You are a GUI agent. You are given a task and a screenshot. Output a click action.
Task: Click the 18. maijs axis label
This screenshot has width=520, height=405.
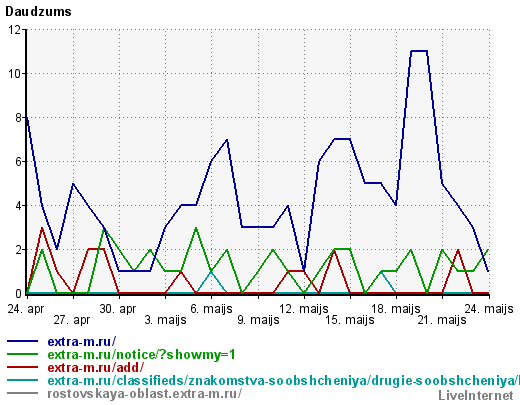click(396, 309)
